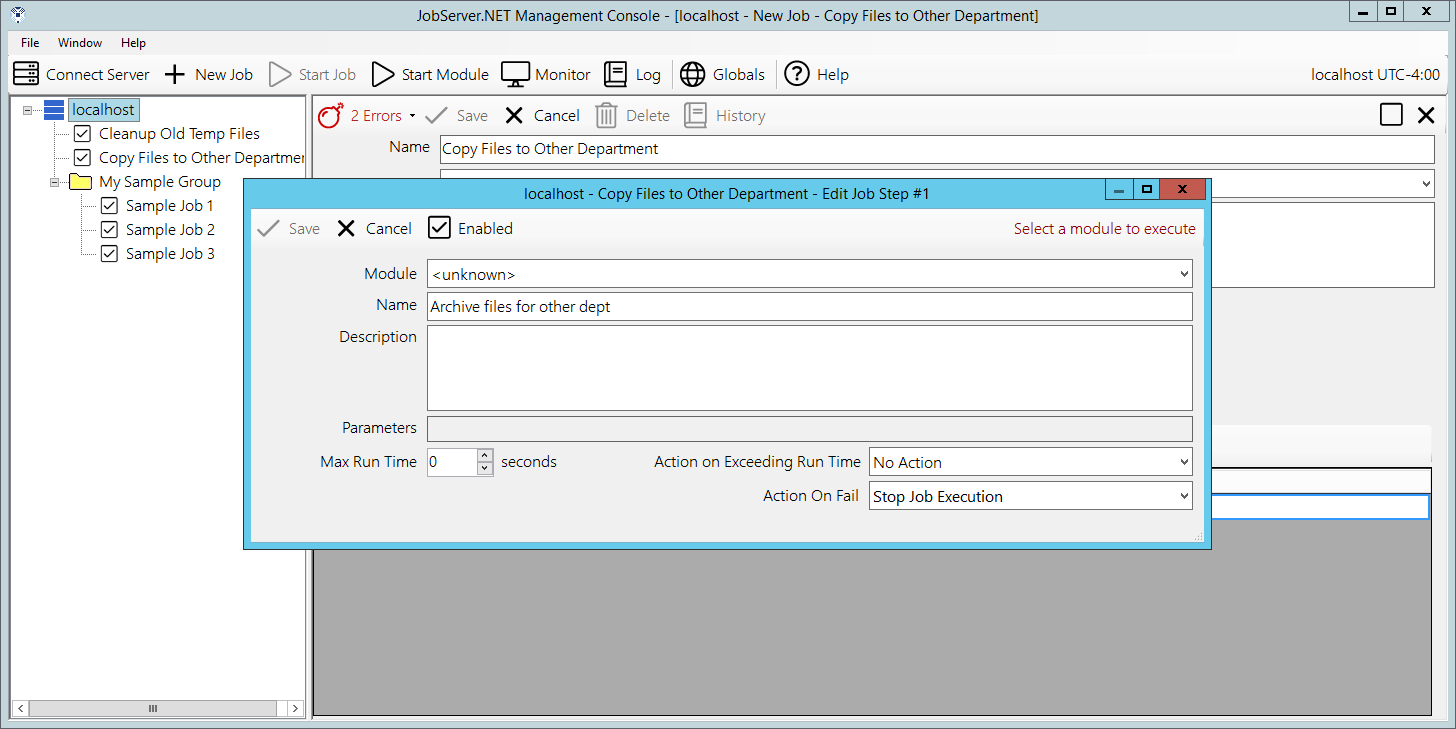
Task: Click the step Description text area
Action: 809,367
